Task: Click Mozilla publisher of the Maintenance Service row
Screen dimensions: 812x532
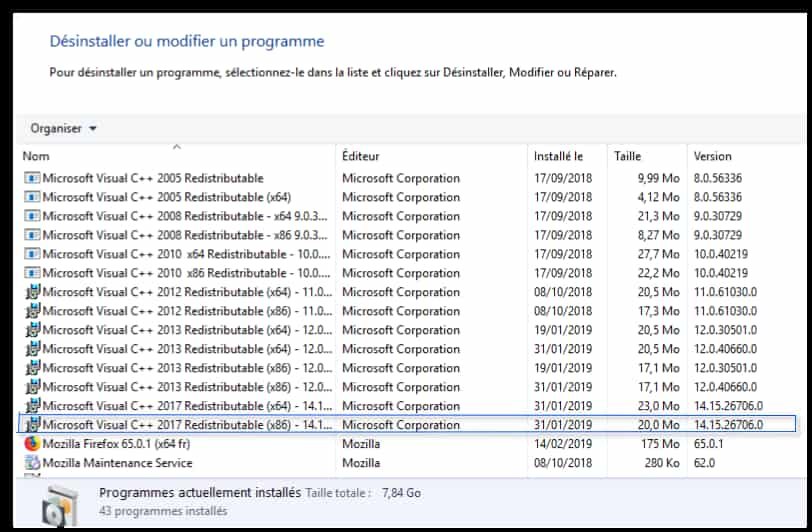Action: click(x=361, y=463)
